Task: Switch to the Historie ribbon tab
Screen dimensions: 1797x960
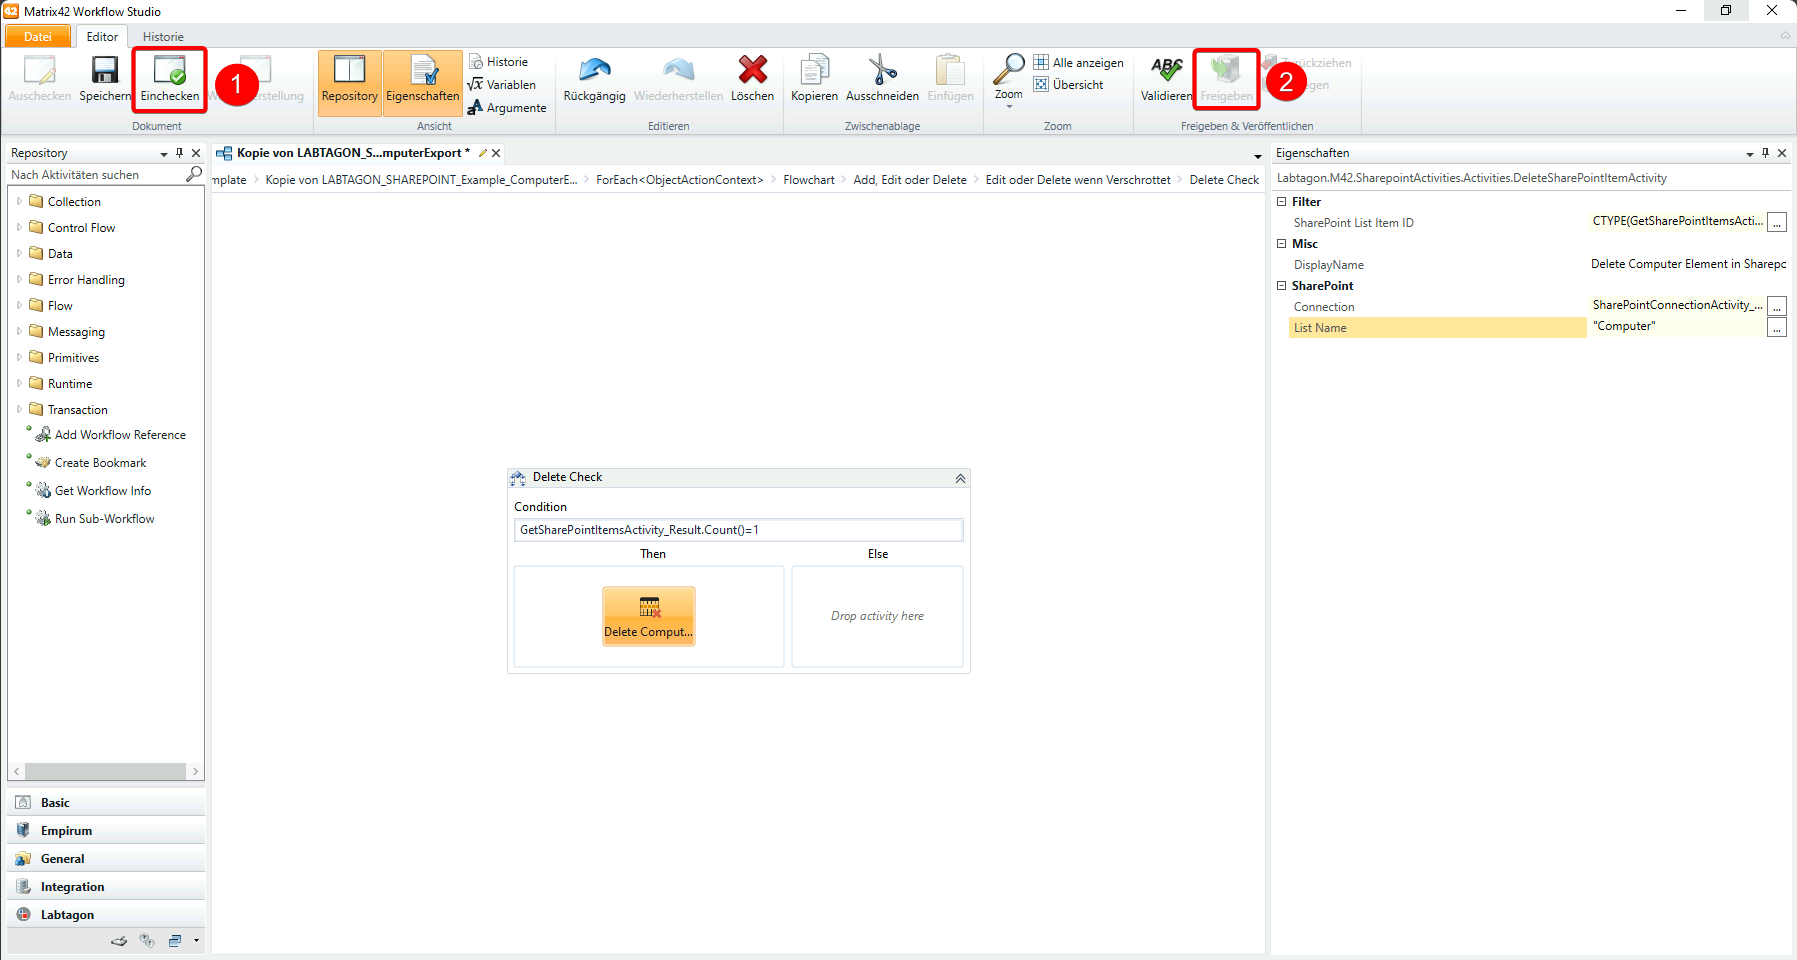Action: pos(163,37)
